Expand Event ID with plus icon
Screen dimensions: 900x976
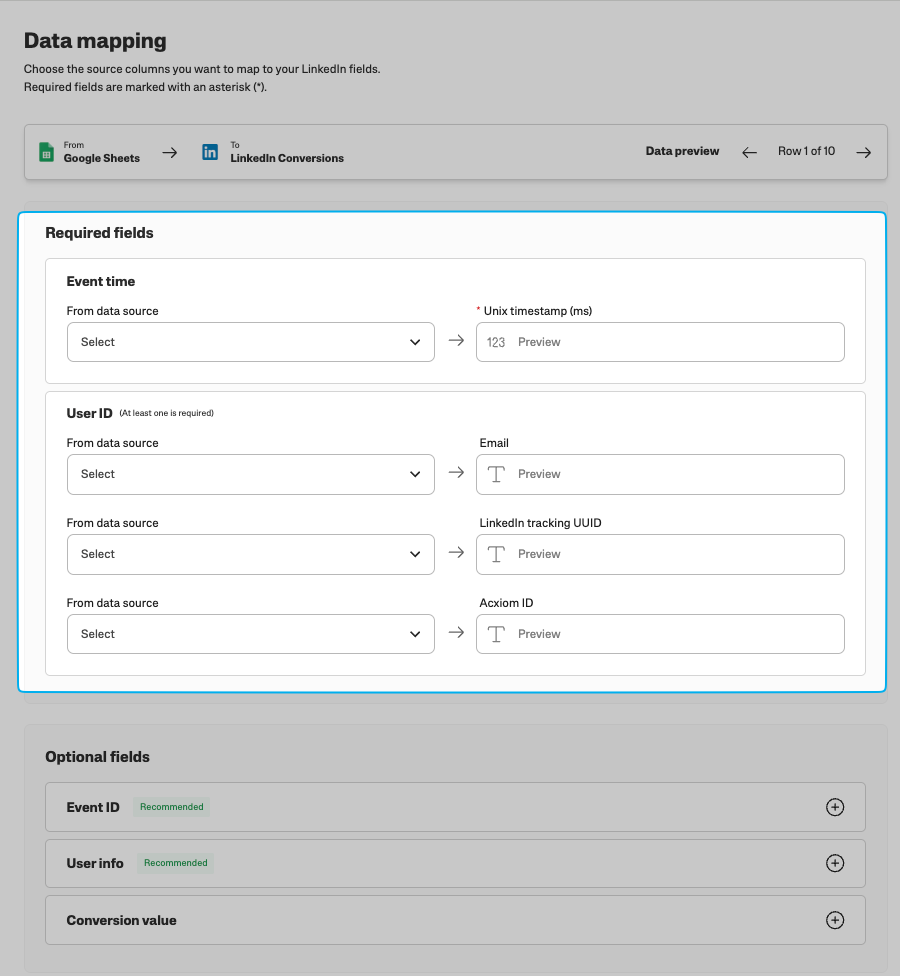click(835, 807)
